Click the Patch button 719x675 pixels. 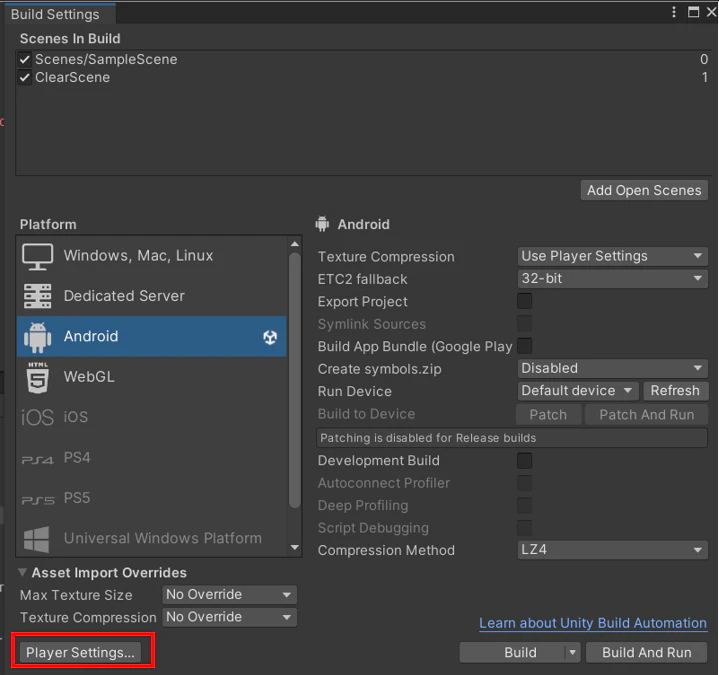pyautogui.click(x=548, y=415)
